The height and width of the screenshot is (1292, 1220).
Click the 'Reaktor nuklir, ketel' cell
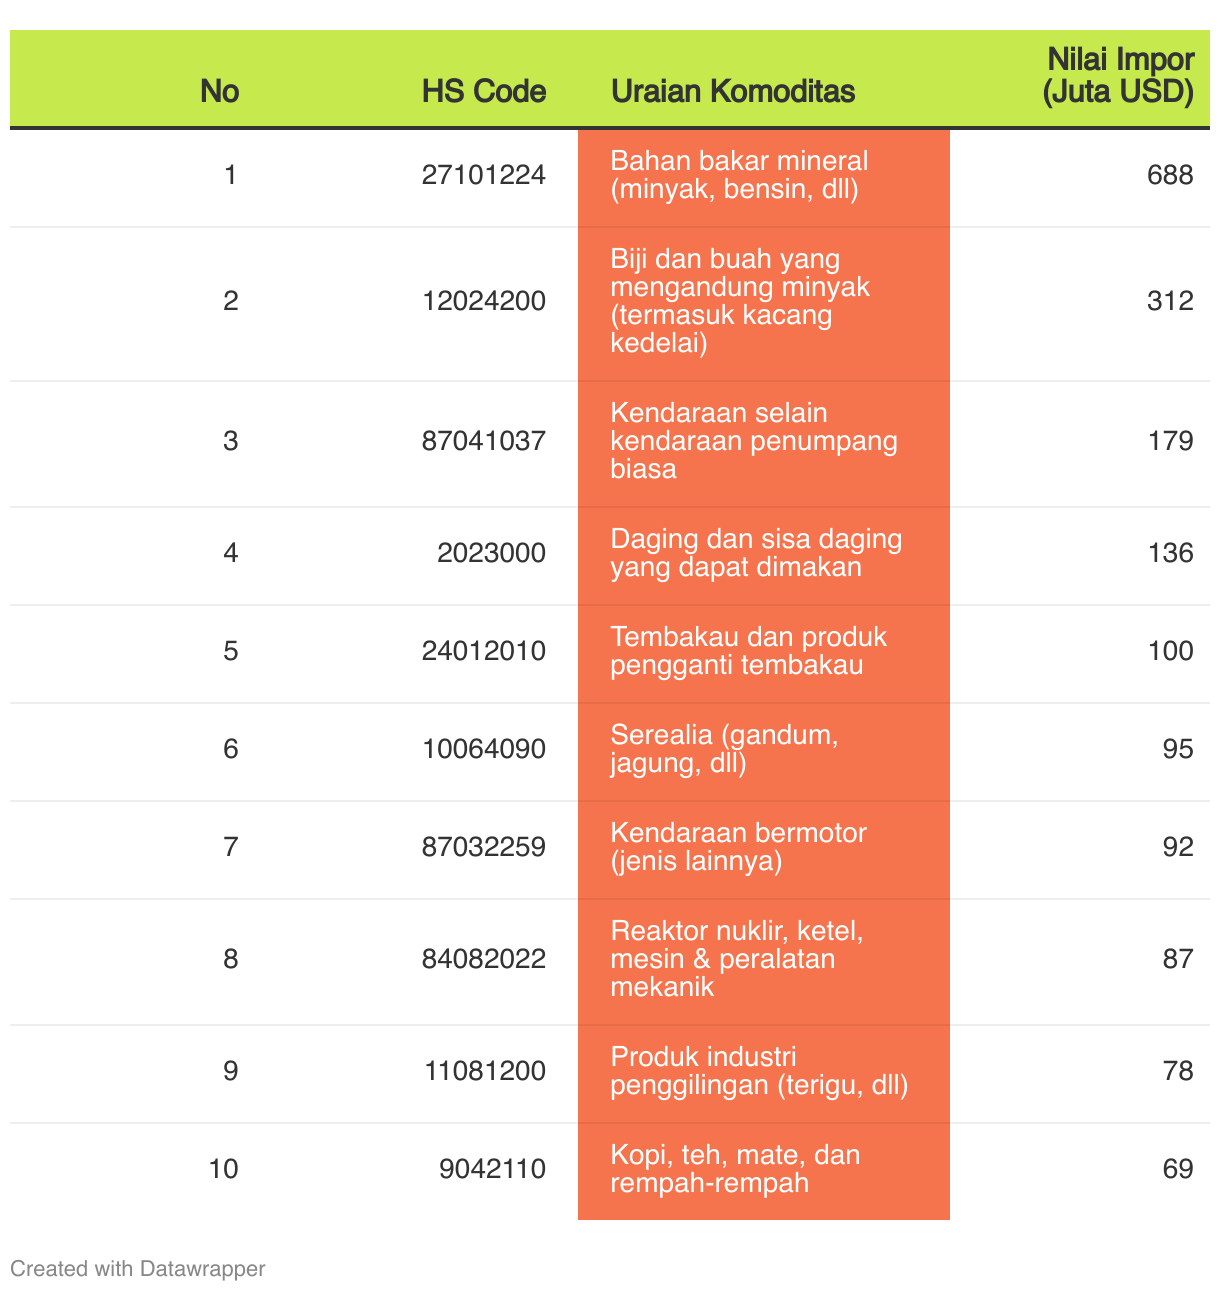764,960
